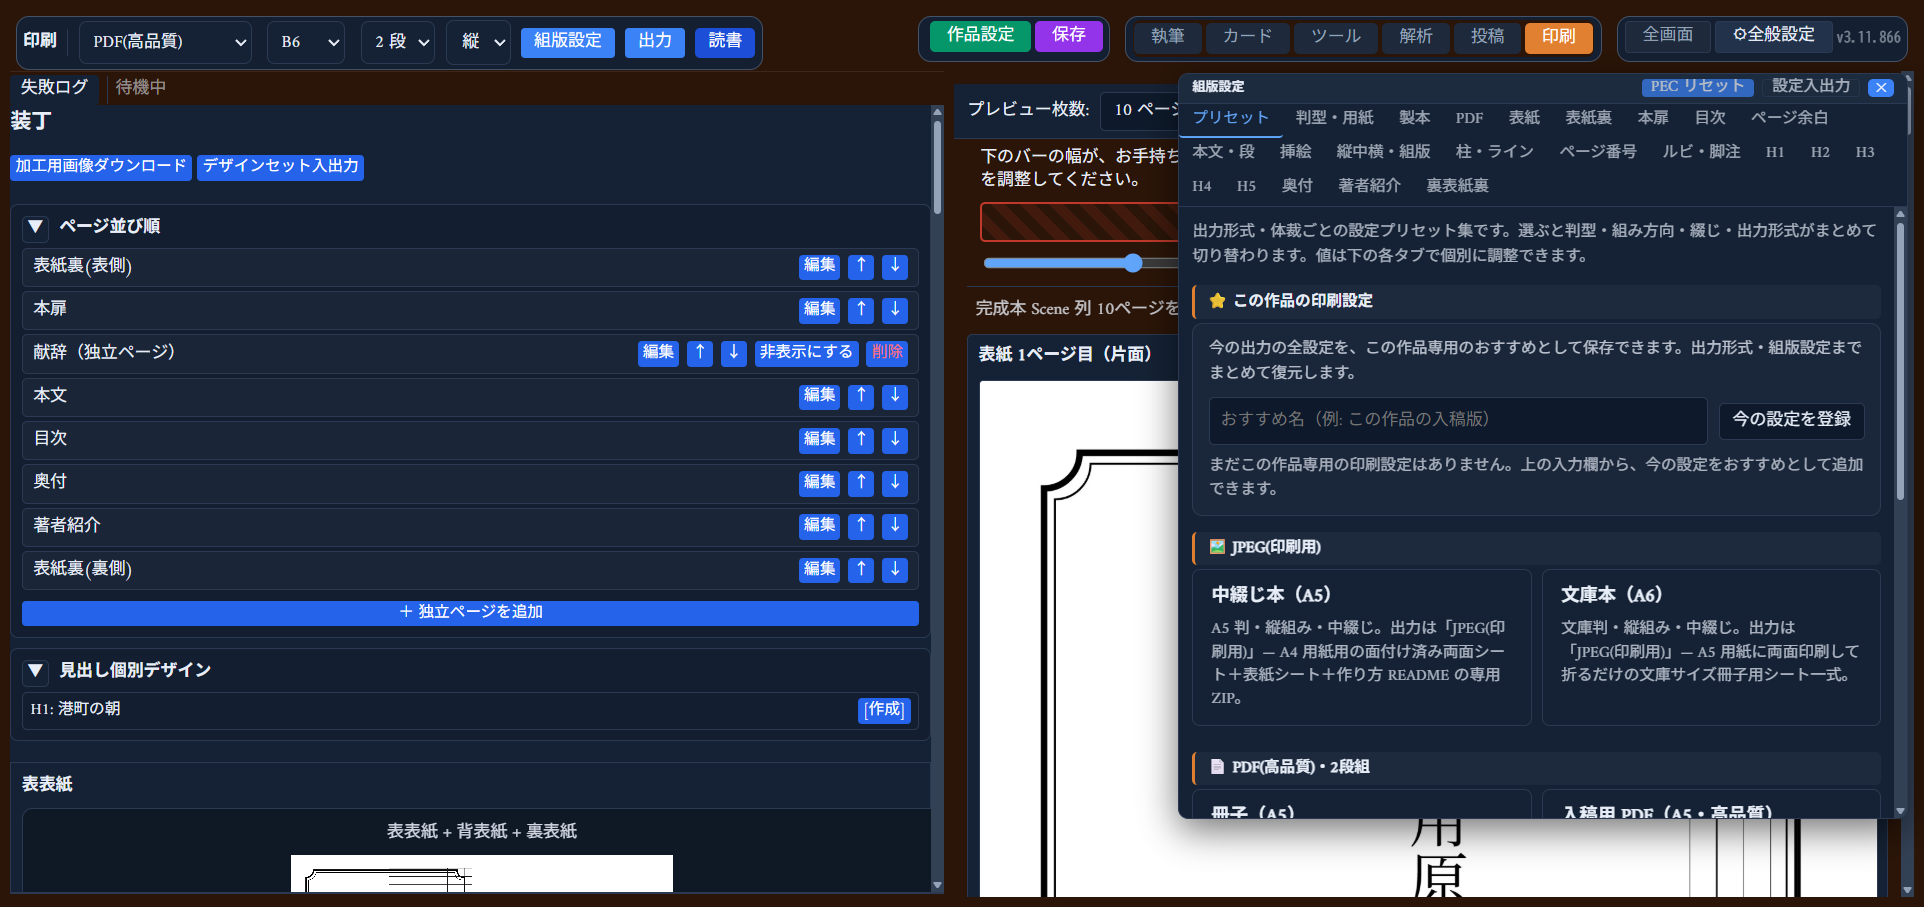Switch to カード mode

(1247, 37)
